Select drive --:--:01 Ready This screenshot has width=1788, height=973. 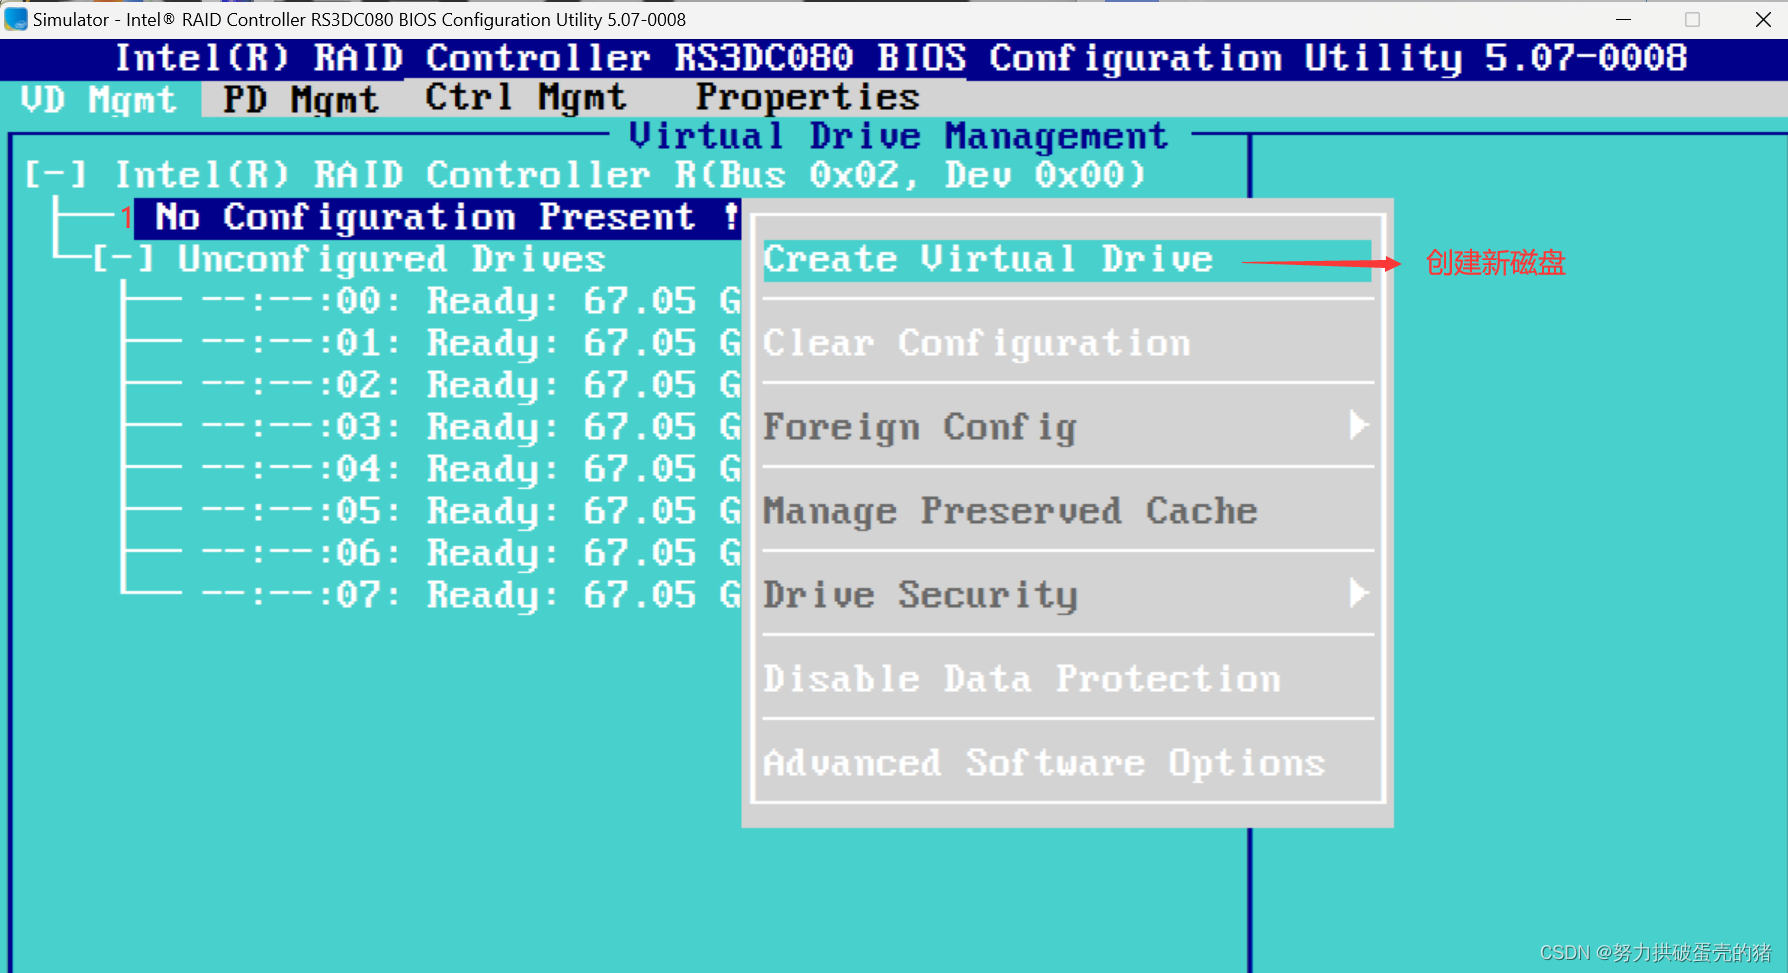coord(470,343)
